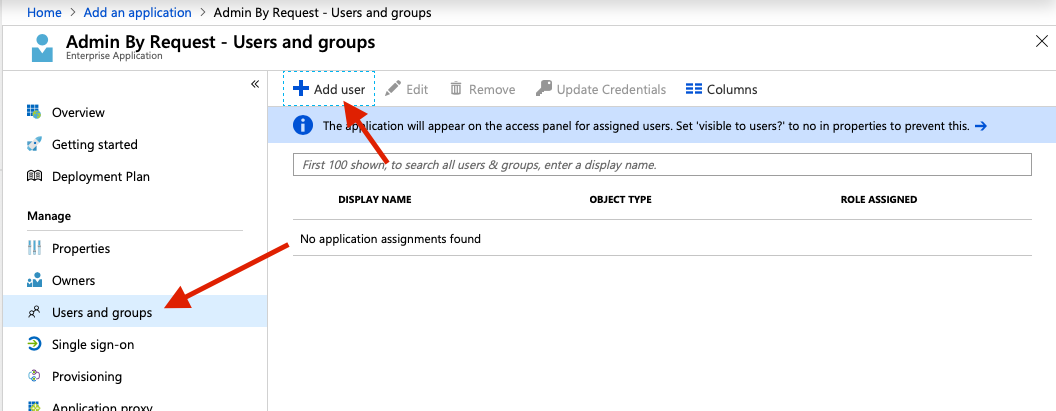Select Users and groups menu item
The width and height of the screenshot is (1056, 411).
pyautogui.click(x=135, y=312)
